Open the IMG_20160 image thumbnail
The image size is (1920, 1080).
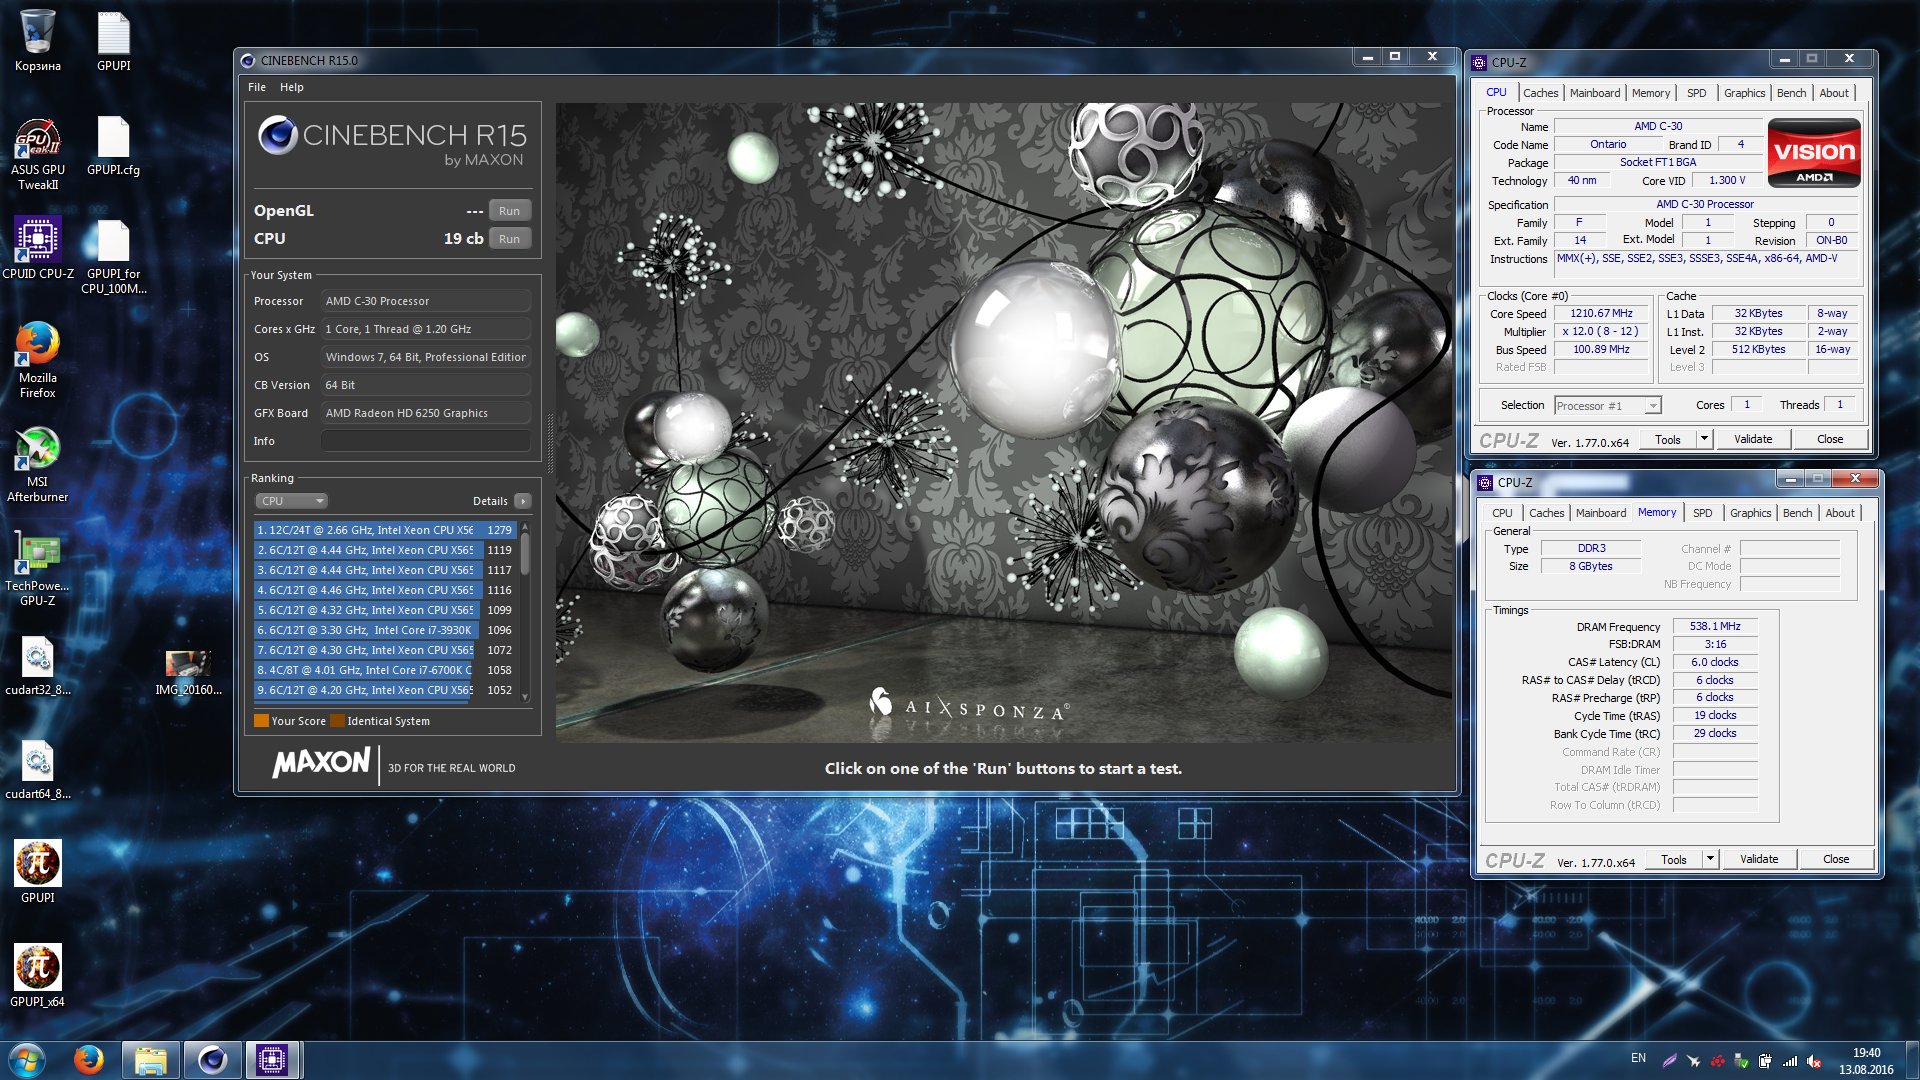click(188, 672)
